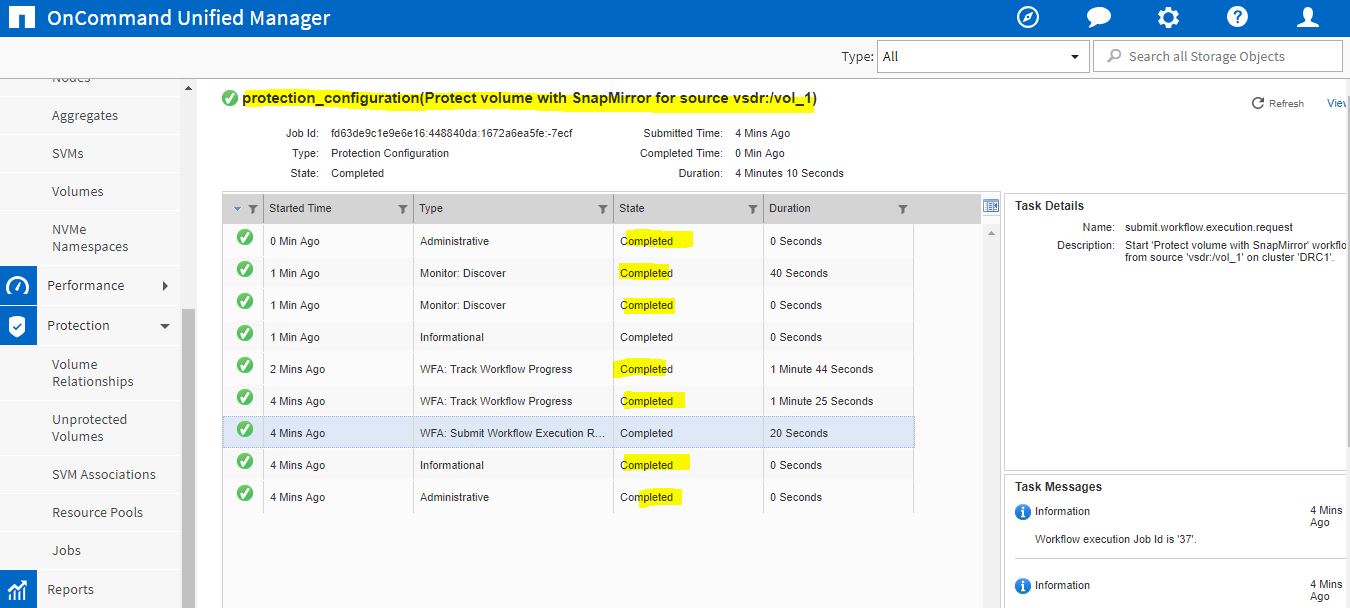The image size is (1350, 608).
Task: Open the chat/feedback bubble icon
Action: click(x=1097, y=16)
